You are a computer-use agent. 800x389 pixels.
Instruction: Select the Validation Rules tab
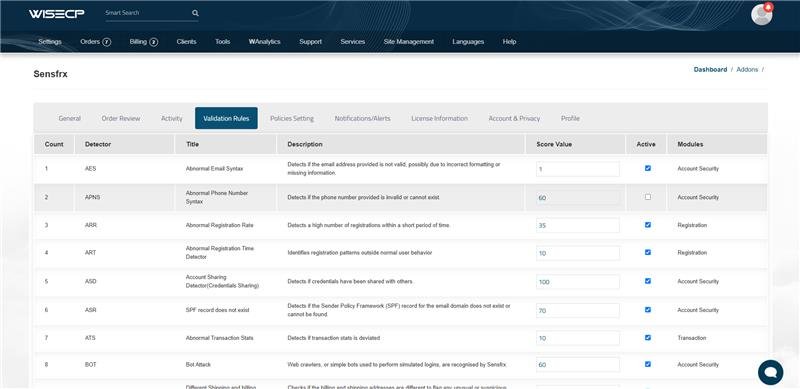226,118
